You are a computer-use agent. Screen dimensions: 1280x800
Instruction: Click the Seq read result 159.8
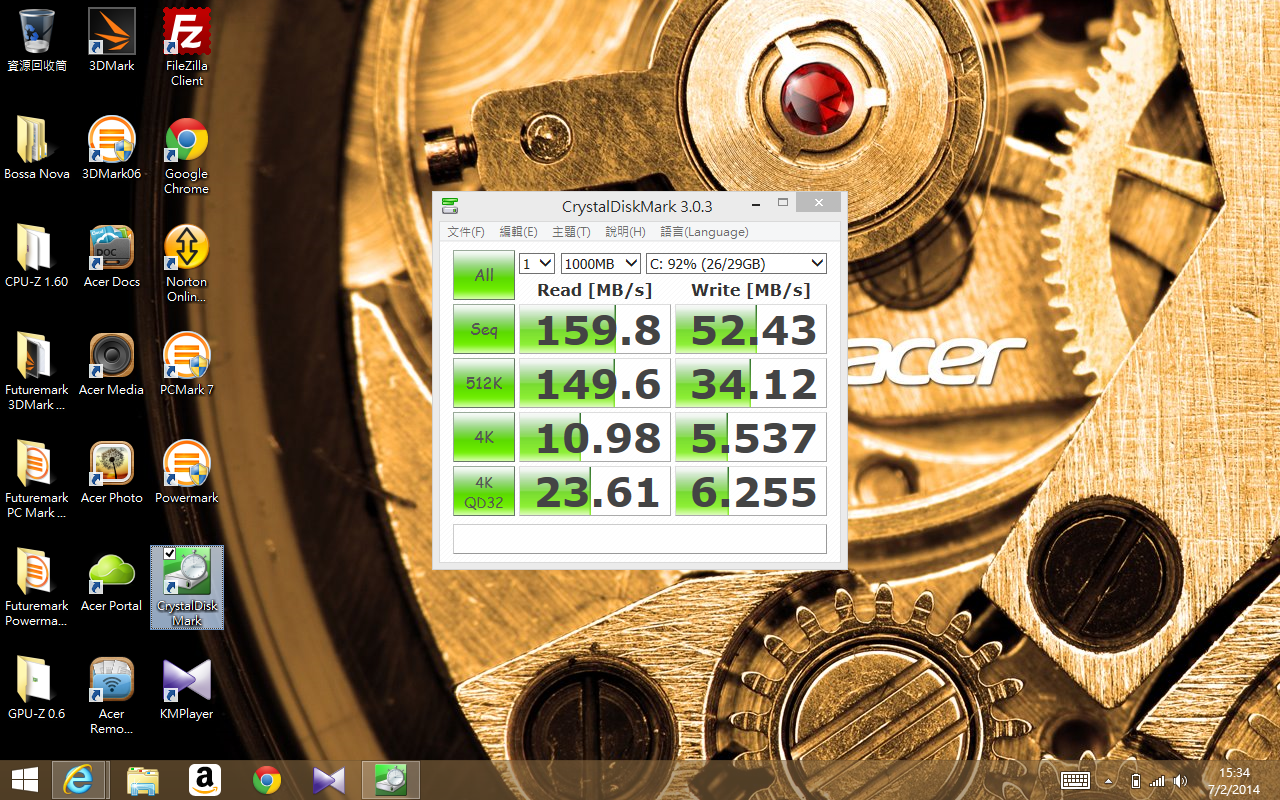point(595,329)
